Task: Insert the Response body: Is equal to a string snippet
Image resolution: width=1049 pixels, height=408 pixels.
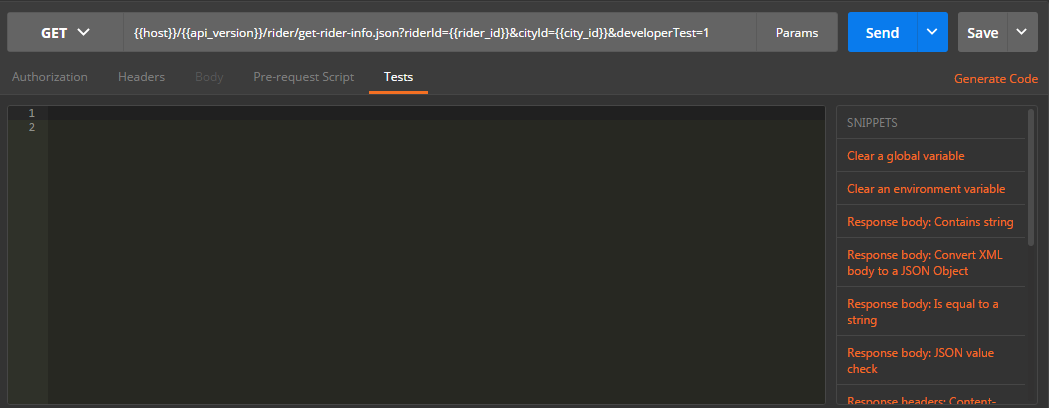Action: pyautogui.click(x=923, y=312)
